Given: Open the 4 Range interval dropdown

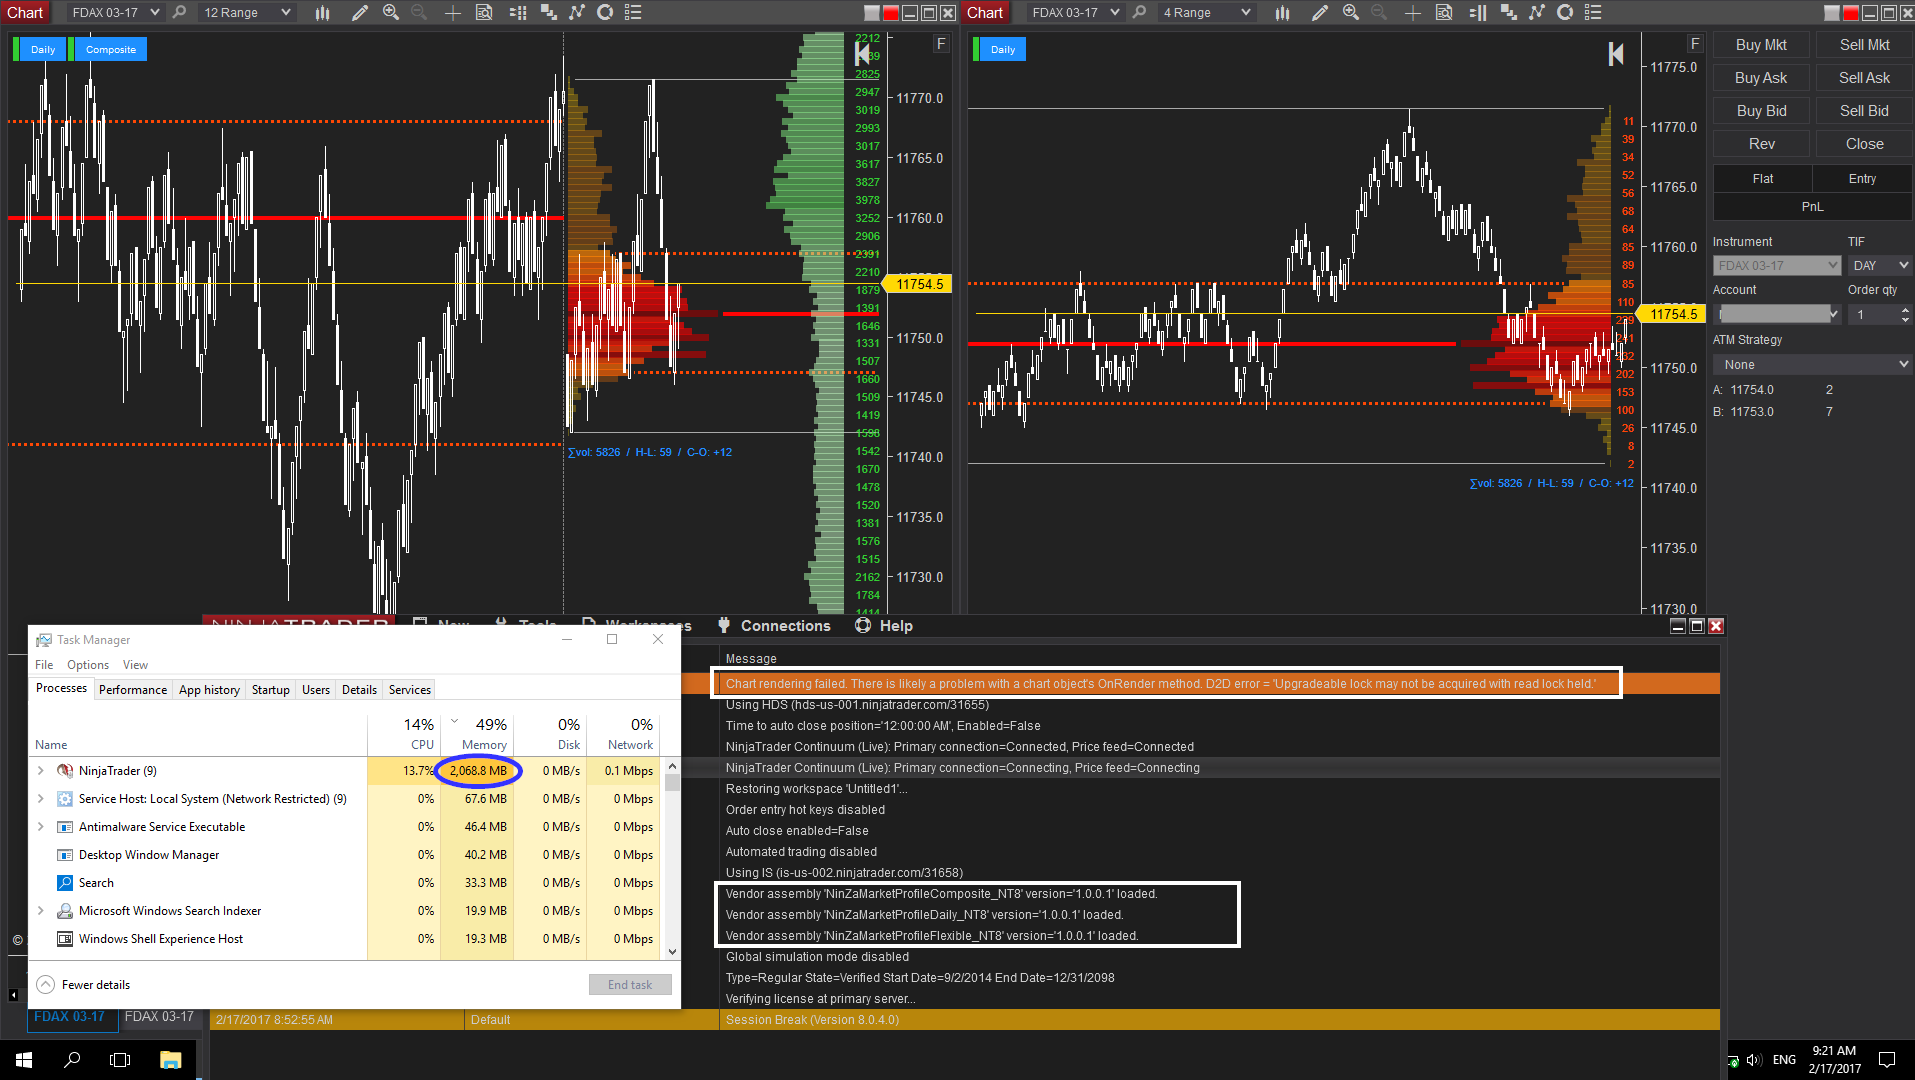Looking at the screenshot, I should tap(1206, 13).
